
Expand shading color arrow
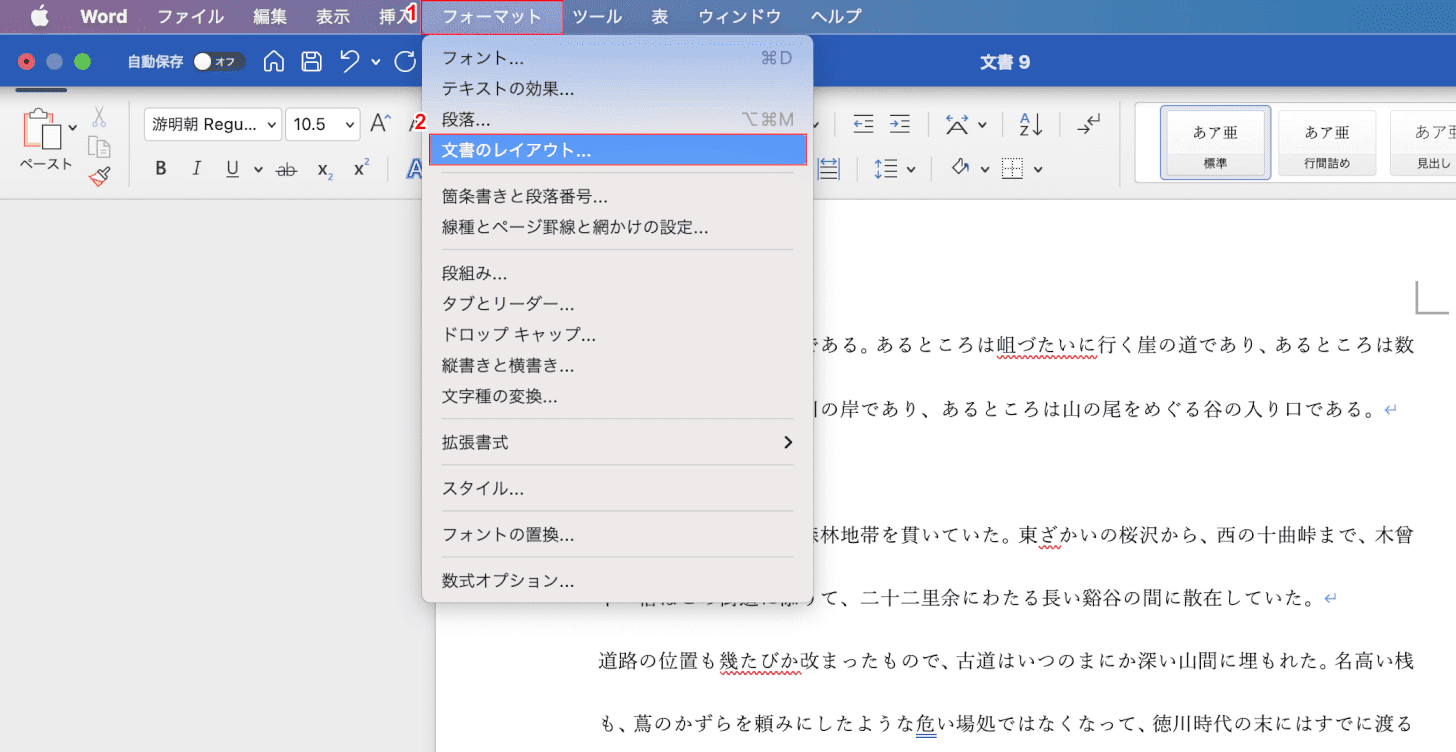coord(984,169)
